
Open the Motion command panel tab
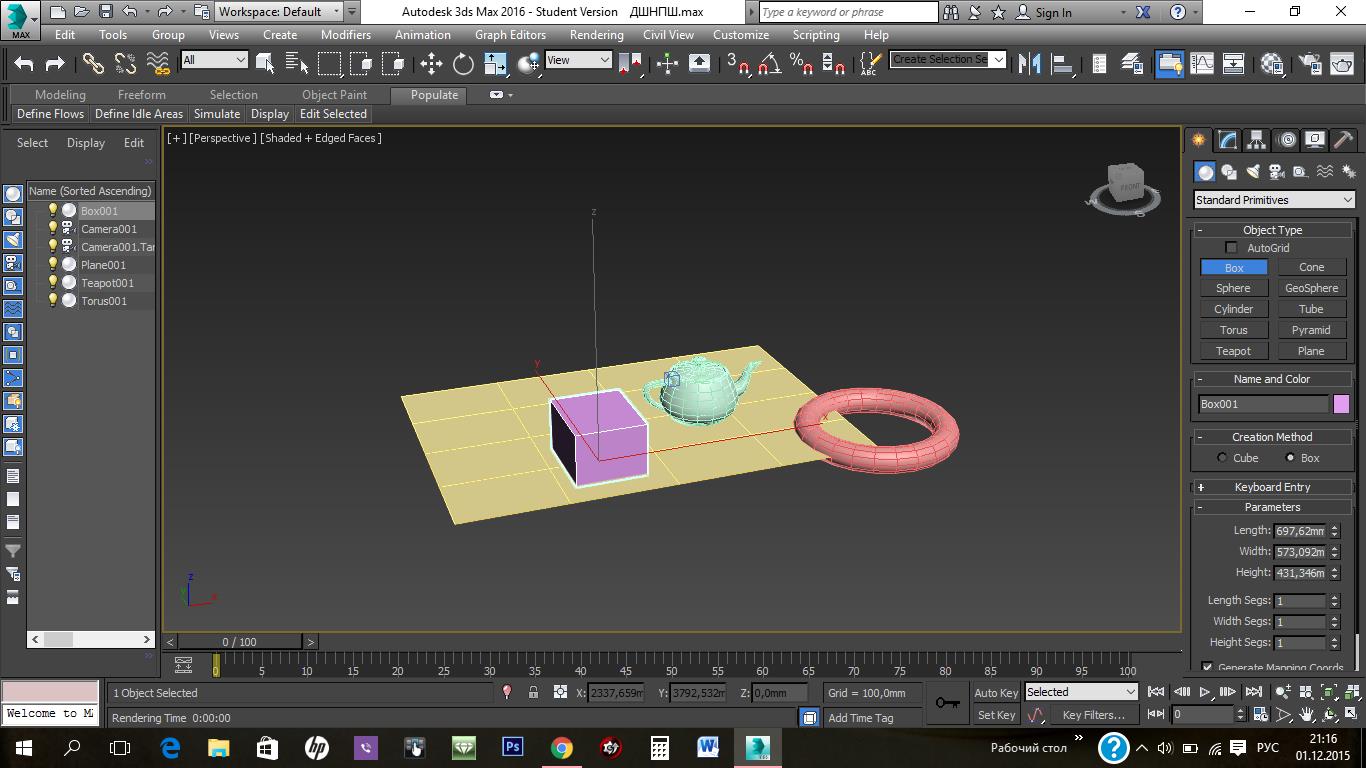pos(1286,140)
